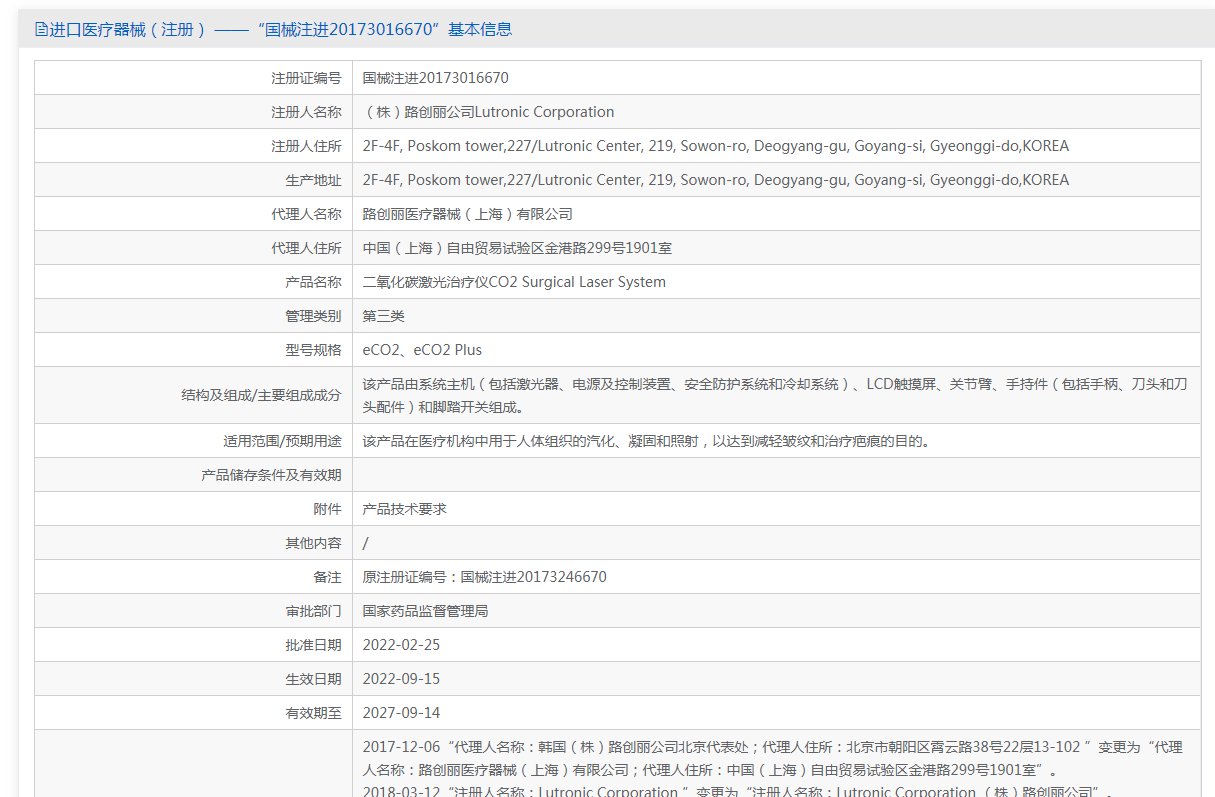This screenshot has height=797, width=1215.
Task: Click the 第三类 management category value
Action: pyautogui.click(x=383, y=316)
